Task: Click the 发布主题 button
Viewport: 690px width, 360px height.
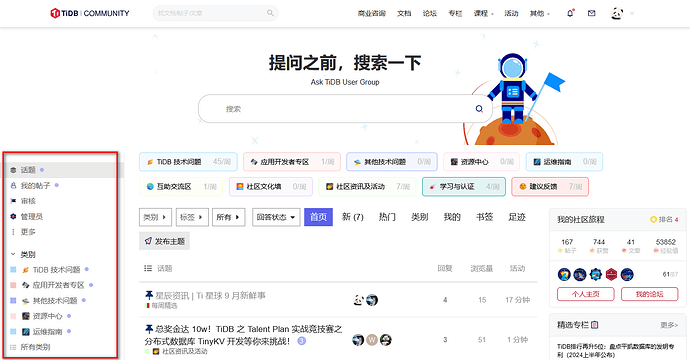Action: point(165,241)
